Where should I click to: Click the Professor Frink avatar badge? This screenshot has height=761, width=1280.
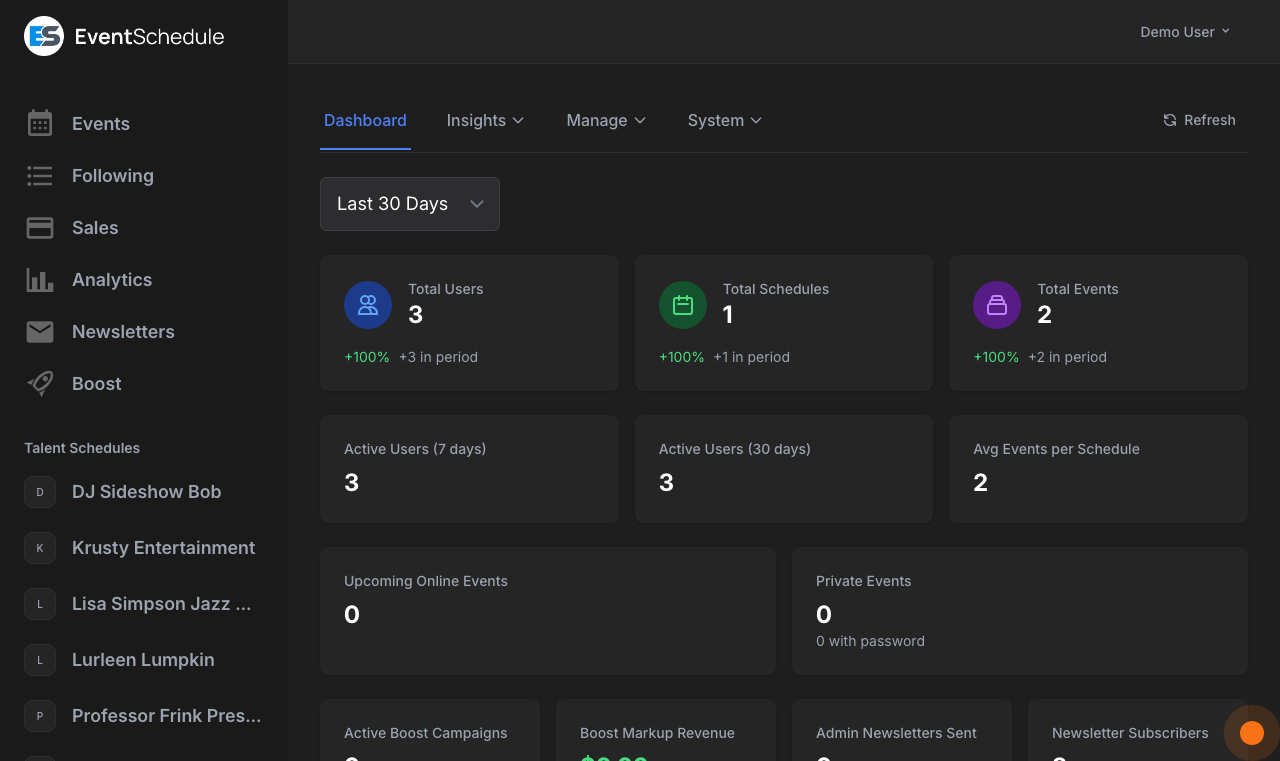pos(40,716)
